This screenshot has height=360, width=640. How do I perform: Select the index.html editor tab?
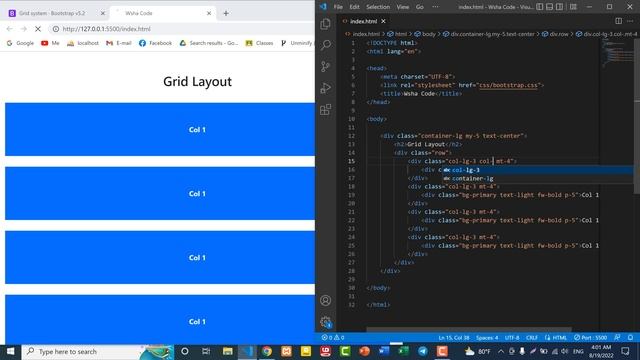tap(363, 21)
